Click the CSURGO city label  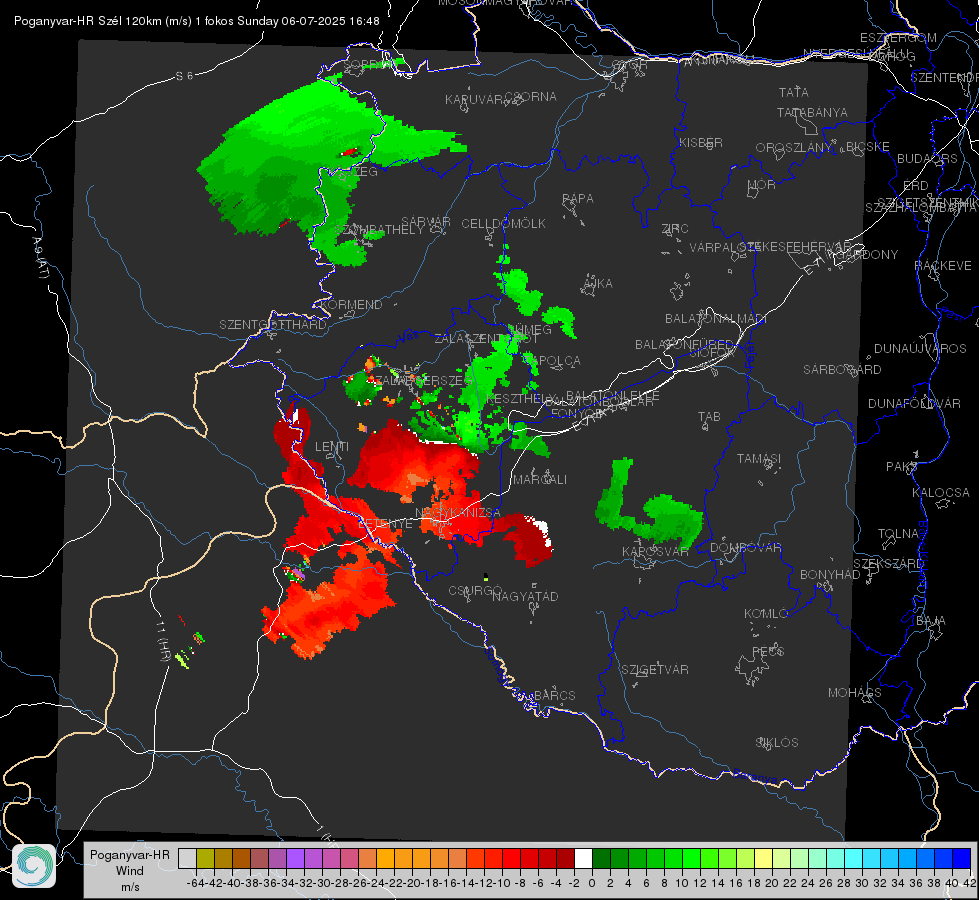[x=476, y=590]
